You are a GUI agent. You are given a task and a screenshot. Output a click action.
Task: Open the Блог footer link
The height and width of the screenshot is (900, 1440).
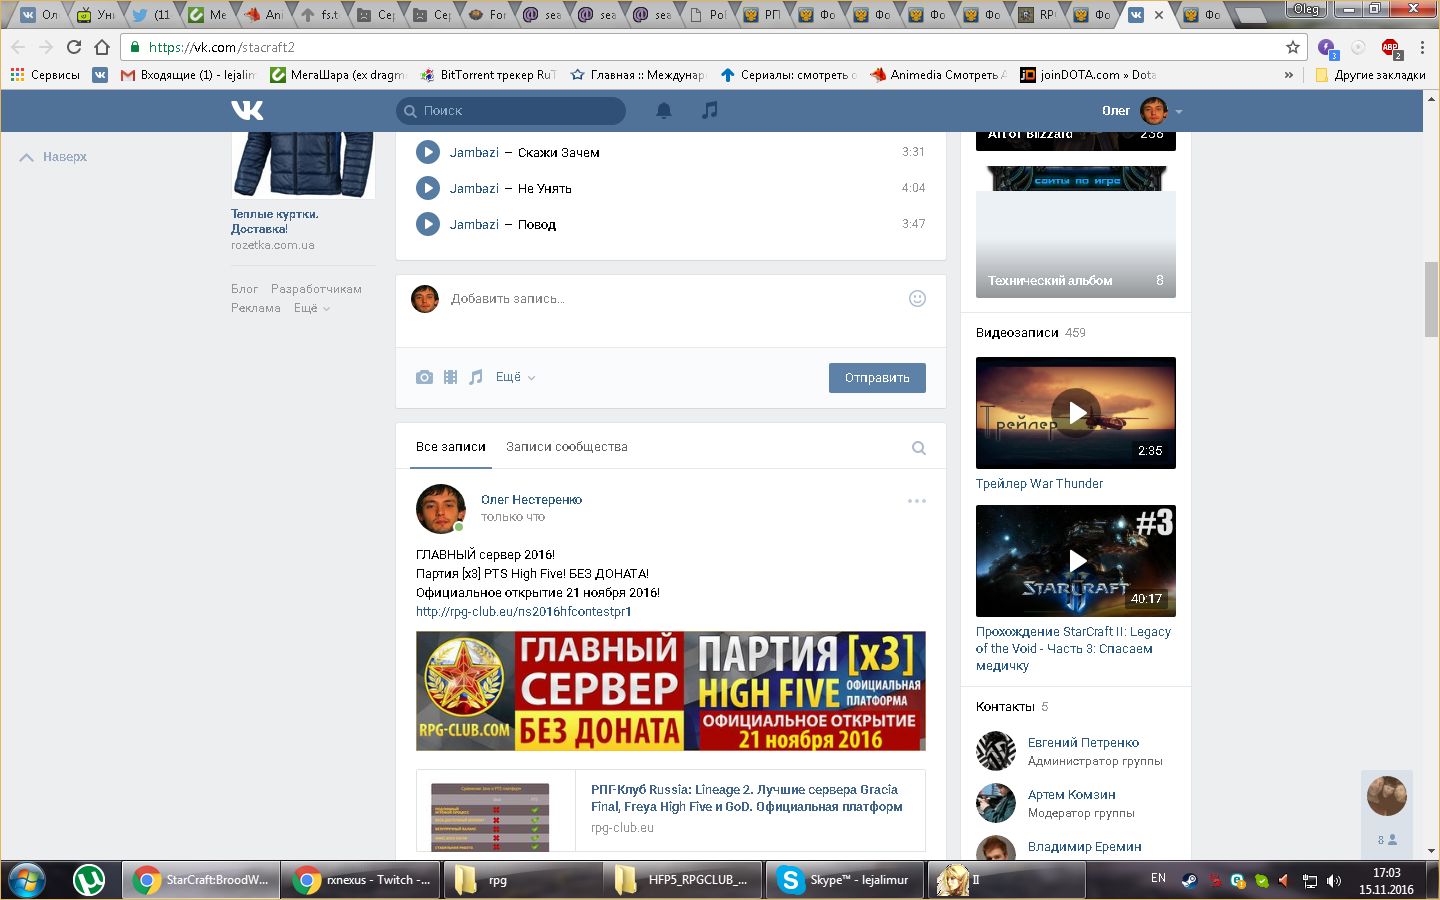[245, 289]
